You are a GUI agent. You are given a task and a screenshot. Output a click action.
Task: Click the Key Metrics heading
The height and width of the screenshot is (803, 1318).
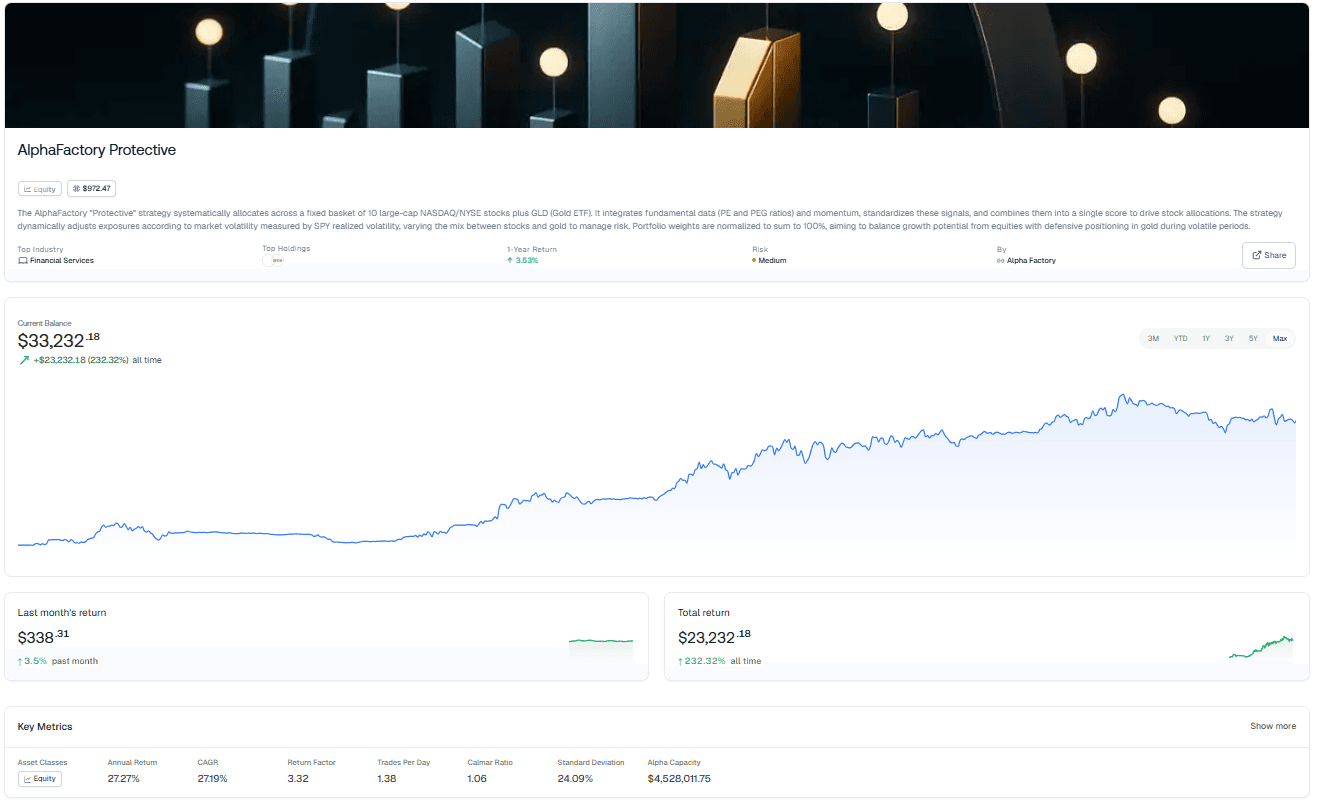[45, 727]
